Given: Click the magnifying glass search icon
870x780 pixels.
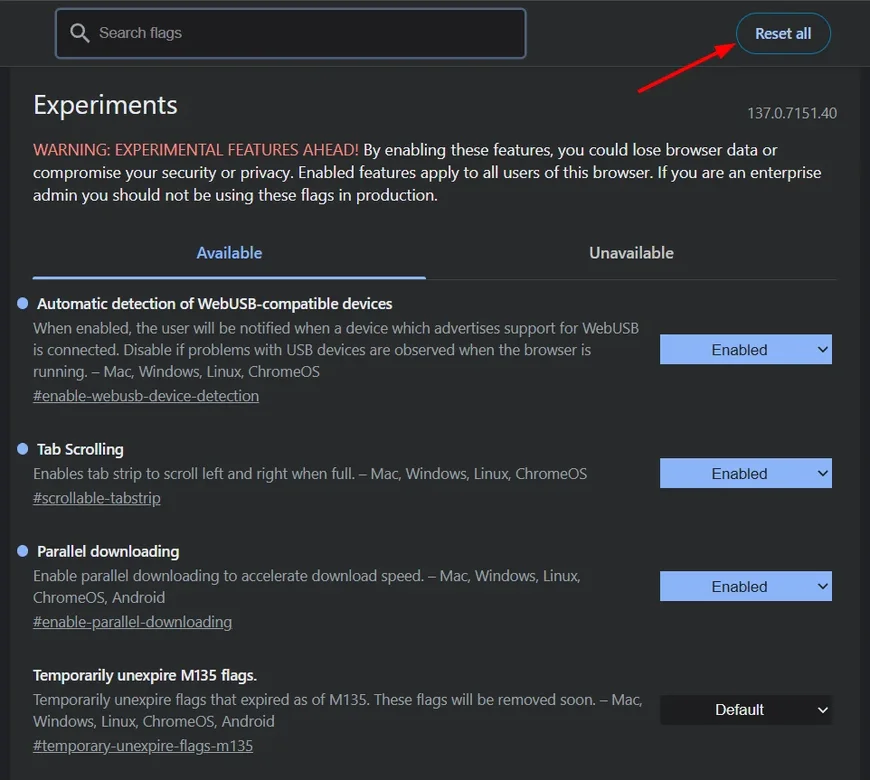Looking at the screenshot, I should pyautogui.click(x=80, y=34).
